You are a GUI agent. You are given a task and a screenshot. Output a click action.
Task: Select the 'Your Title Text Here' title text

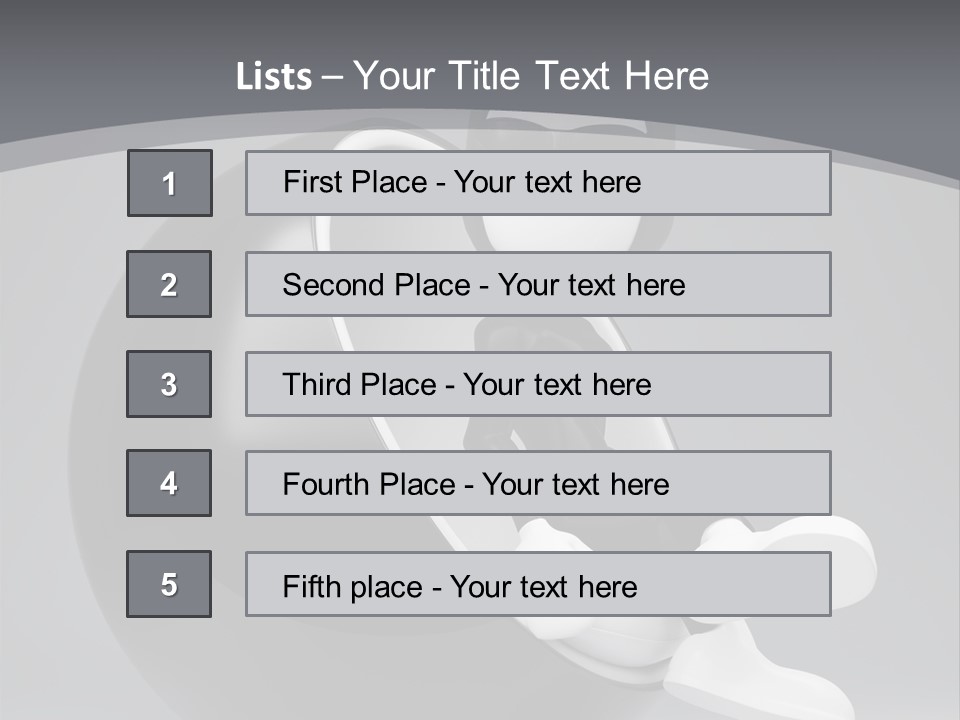click(x=531, y=76)
